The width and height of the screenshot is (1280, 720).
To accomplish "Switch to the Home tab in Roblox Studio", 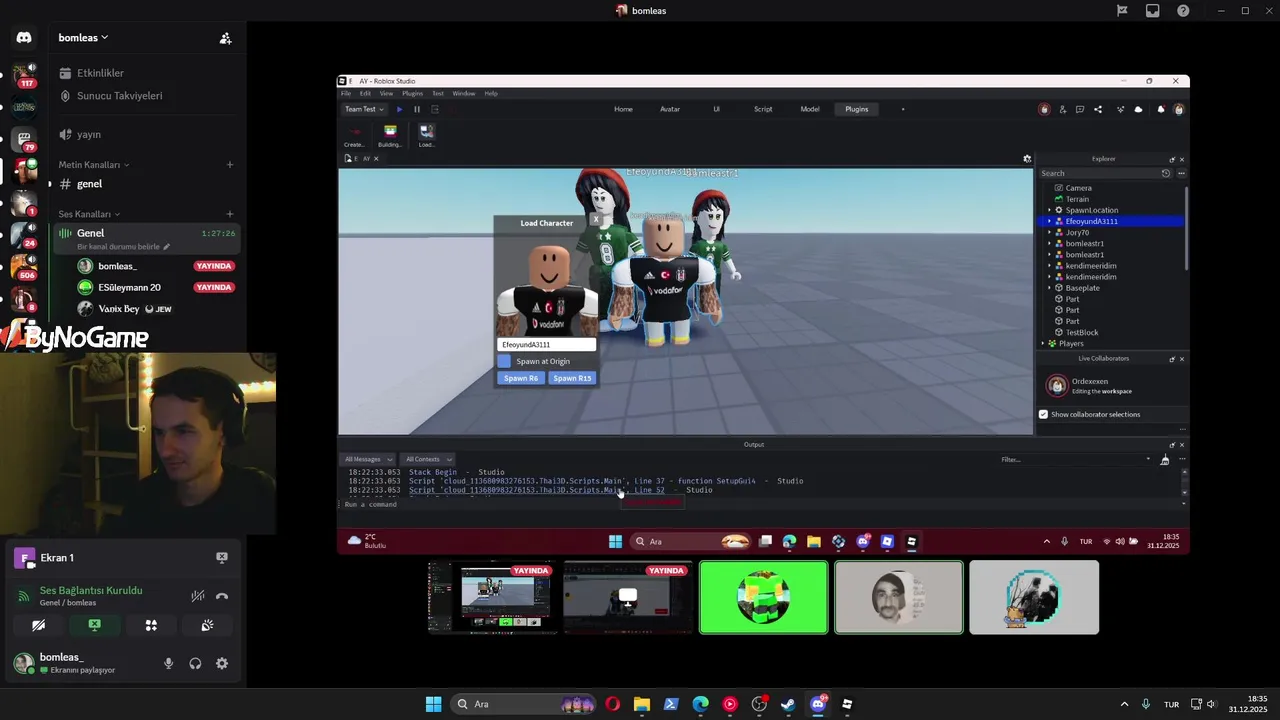I will (x=623, y=109).
